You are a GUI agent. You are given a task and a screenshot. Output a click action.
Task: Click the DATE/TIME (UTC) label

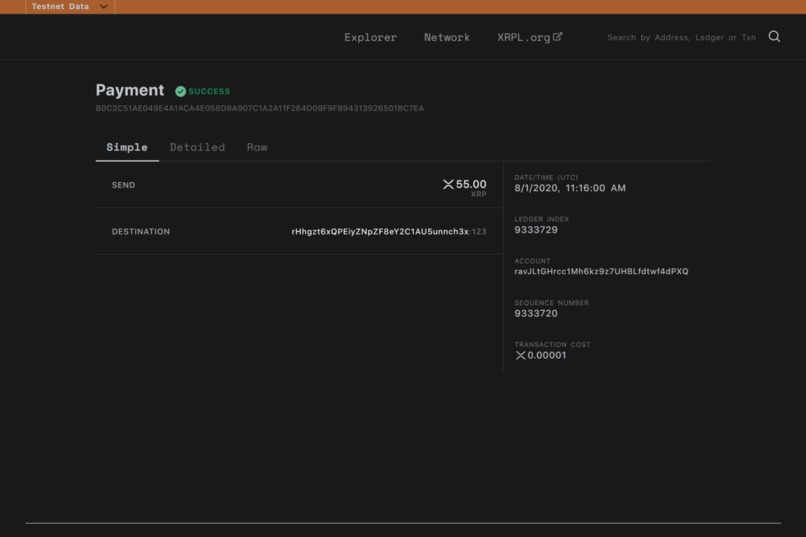(x=546, y=177)
